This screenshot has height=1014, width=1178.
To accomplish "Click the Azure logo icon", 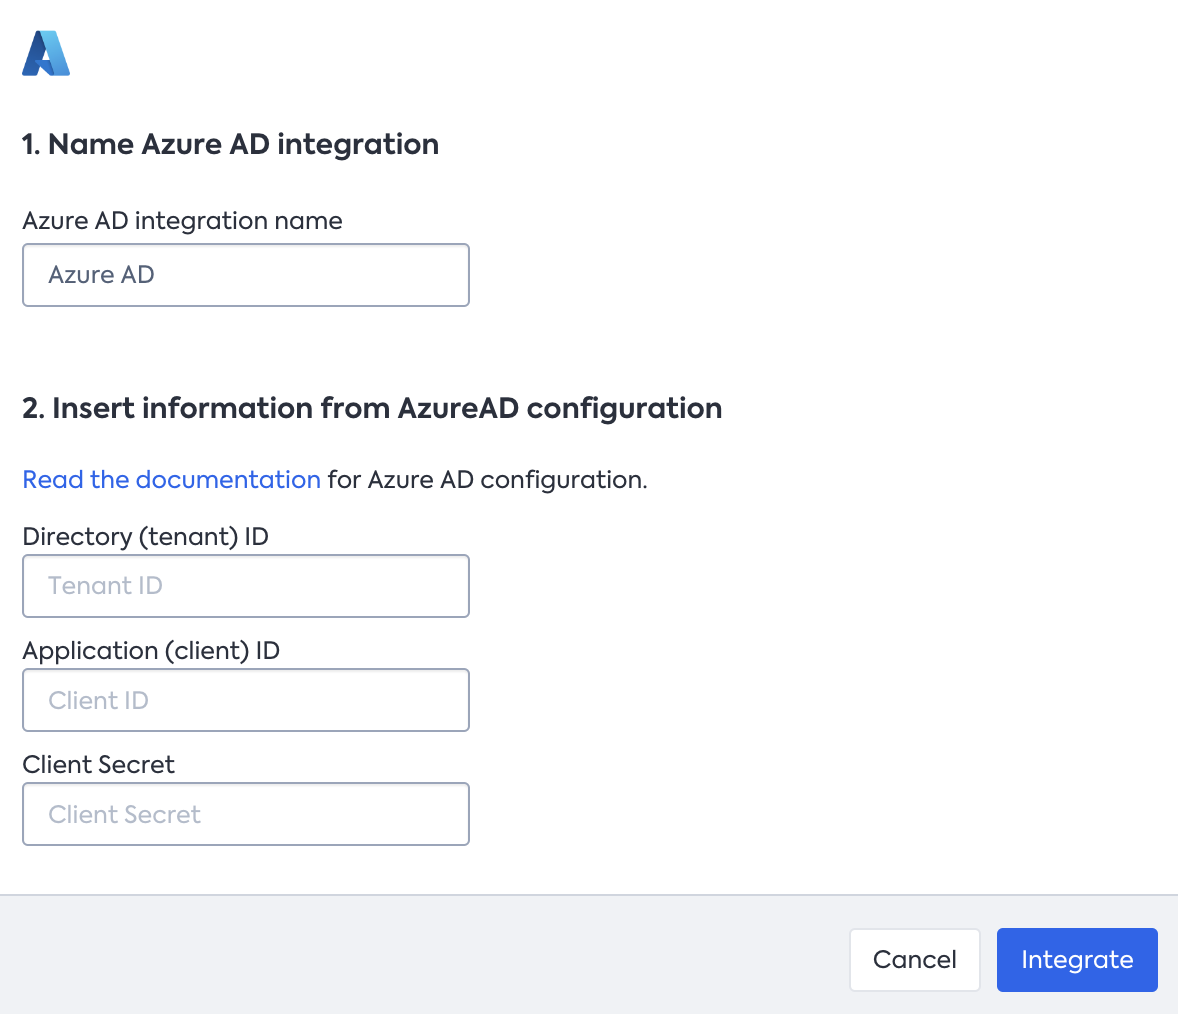I will point(46,53).
